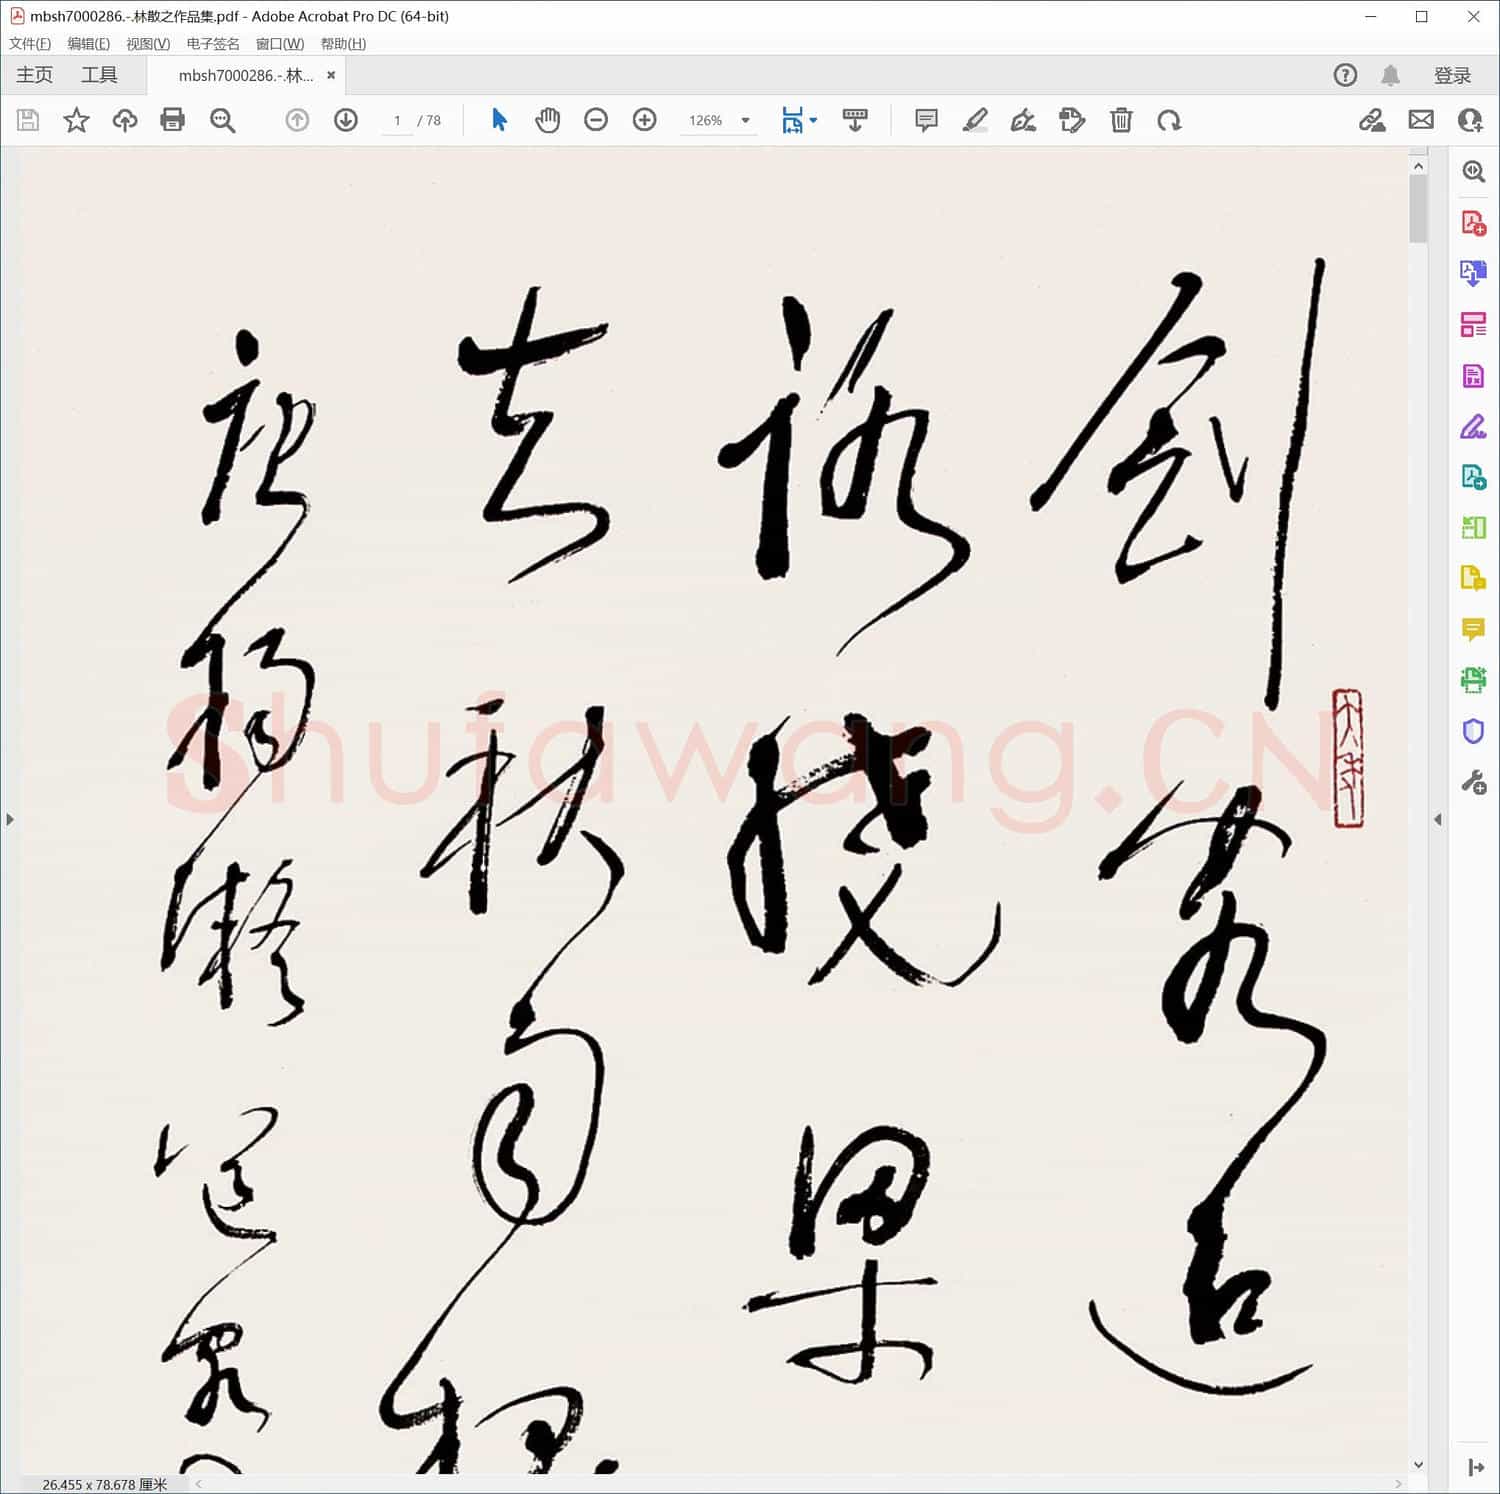Open the page fit mode dropdown arrow
Viewport: 1500px width, 1494px height.
pyautogui.click(x=813, y=120)
